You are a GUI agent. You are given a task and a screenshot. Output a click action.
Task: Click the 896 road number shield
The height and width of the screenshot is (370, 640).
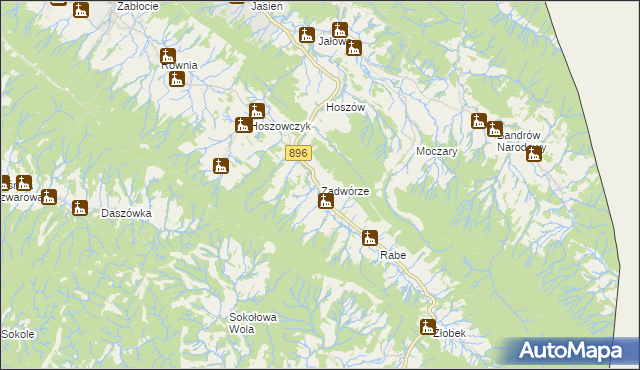coord(298,153)
